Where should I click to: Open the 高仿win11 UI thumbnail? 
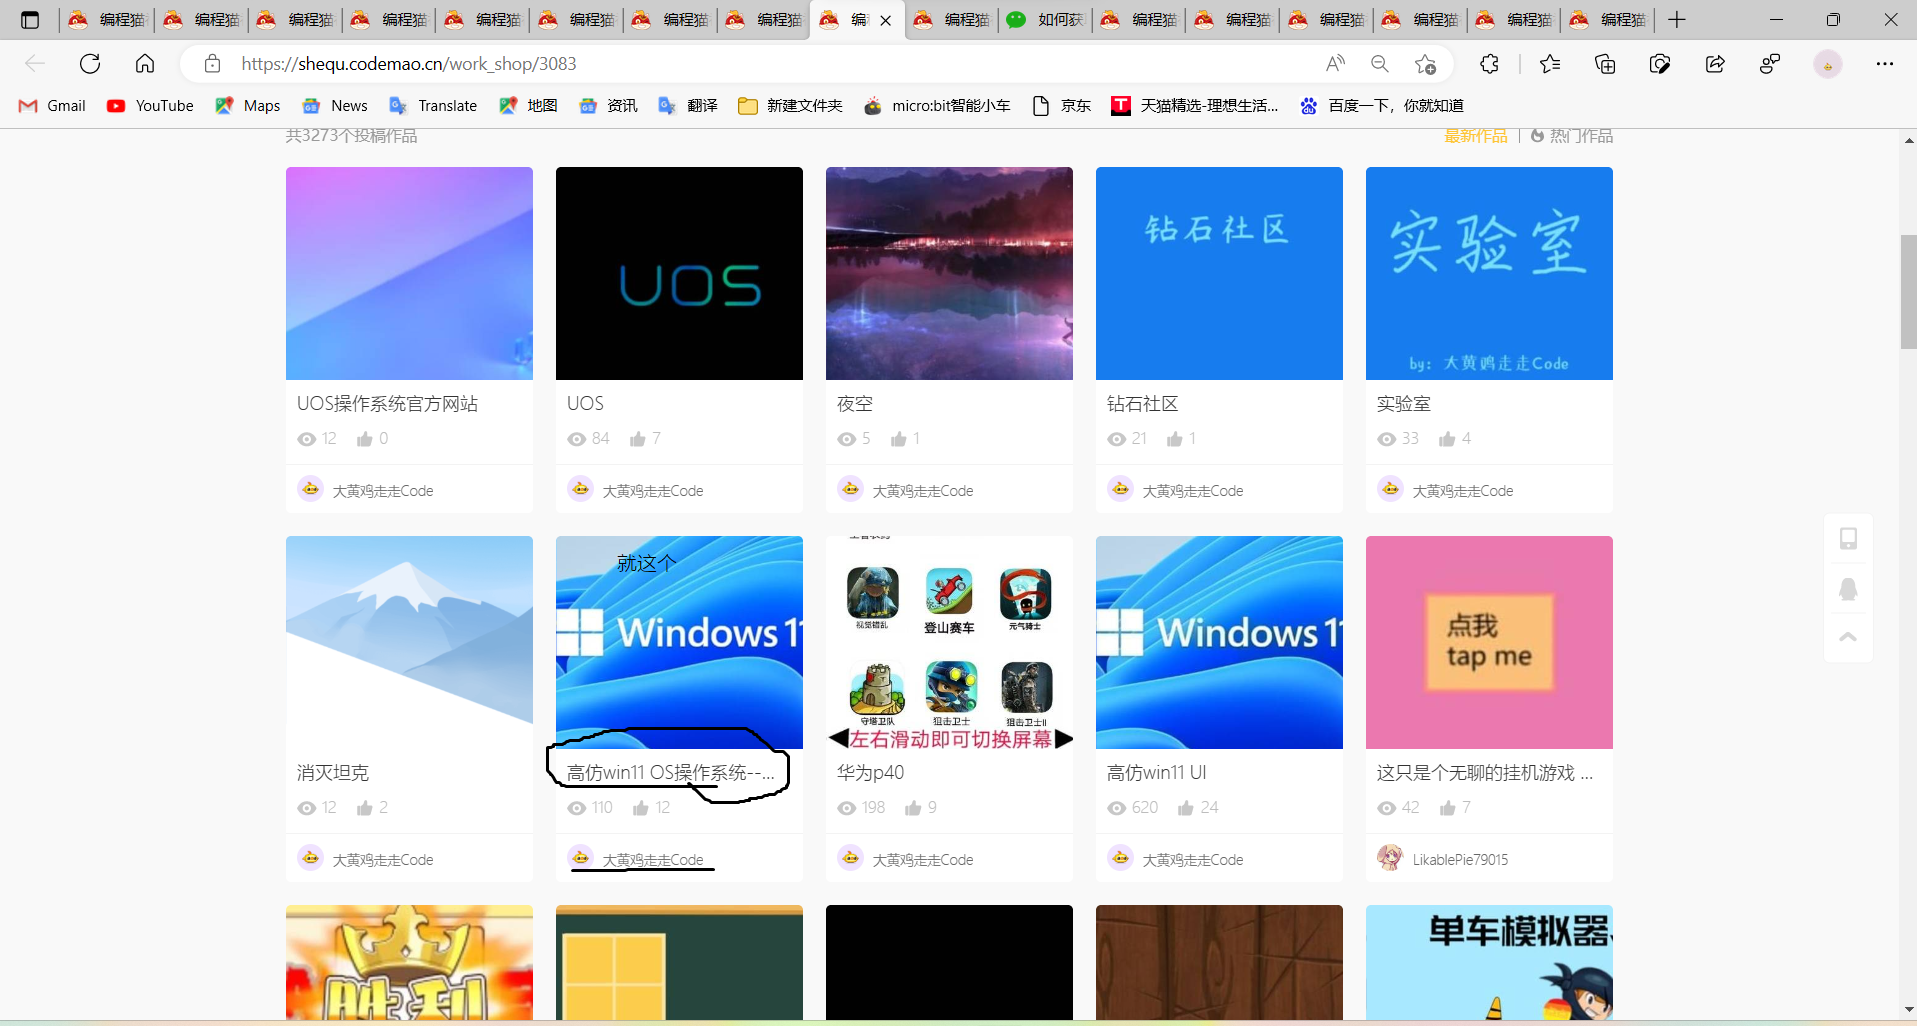point(1219,642)
